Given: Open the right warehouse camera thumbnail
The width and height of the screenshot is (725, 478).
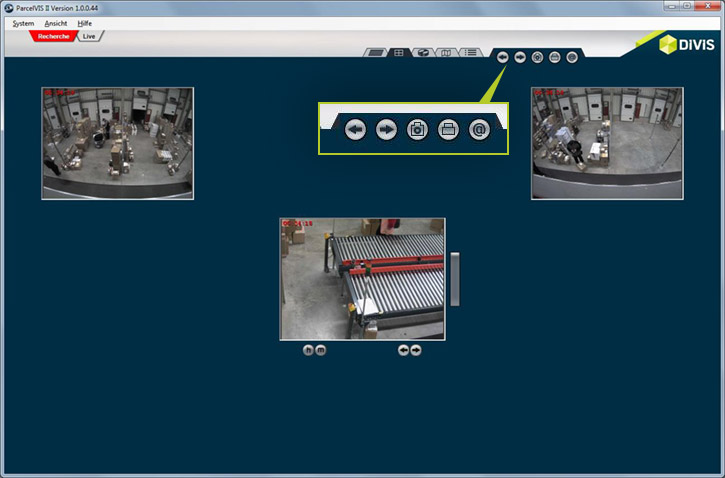Looking at the screenshot, I should coord(607,143).
